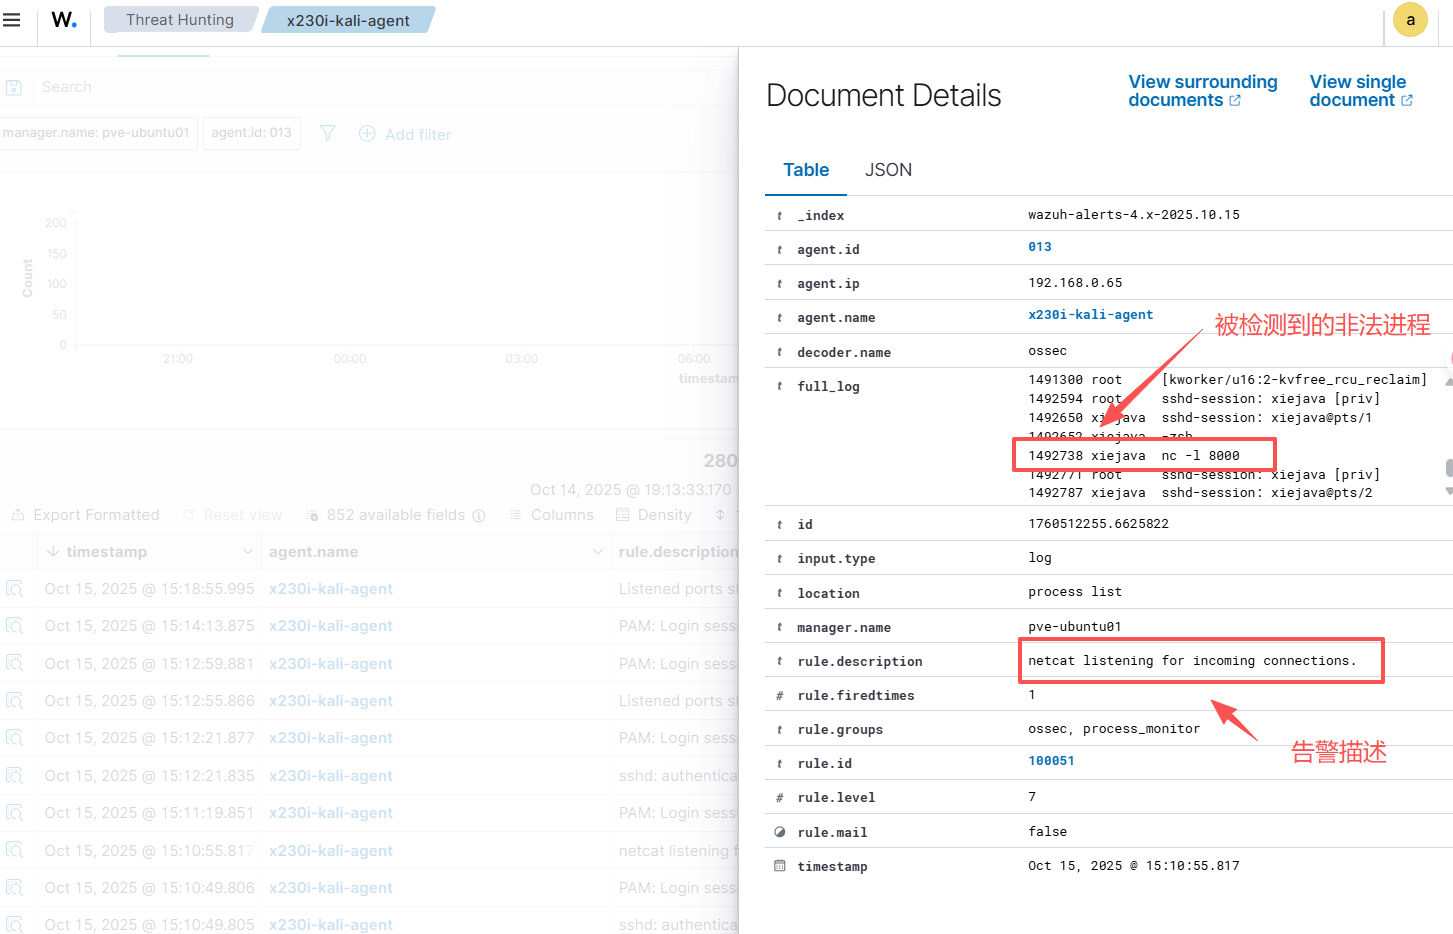This screenshot has width=1453, height=934.
Task: Click x230i-kali-agent agent.name value link
Action: click(x=1090, y=315)
